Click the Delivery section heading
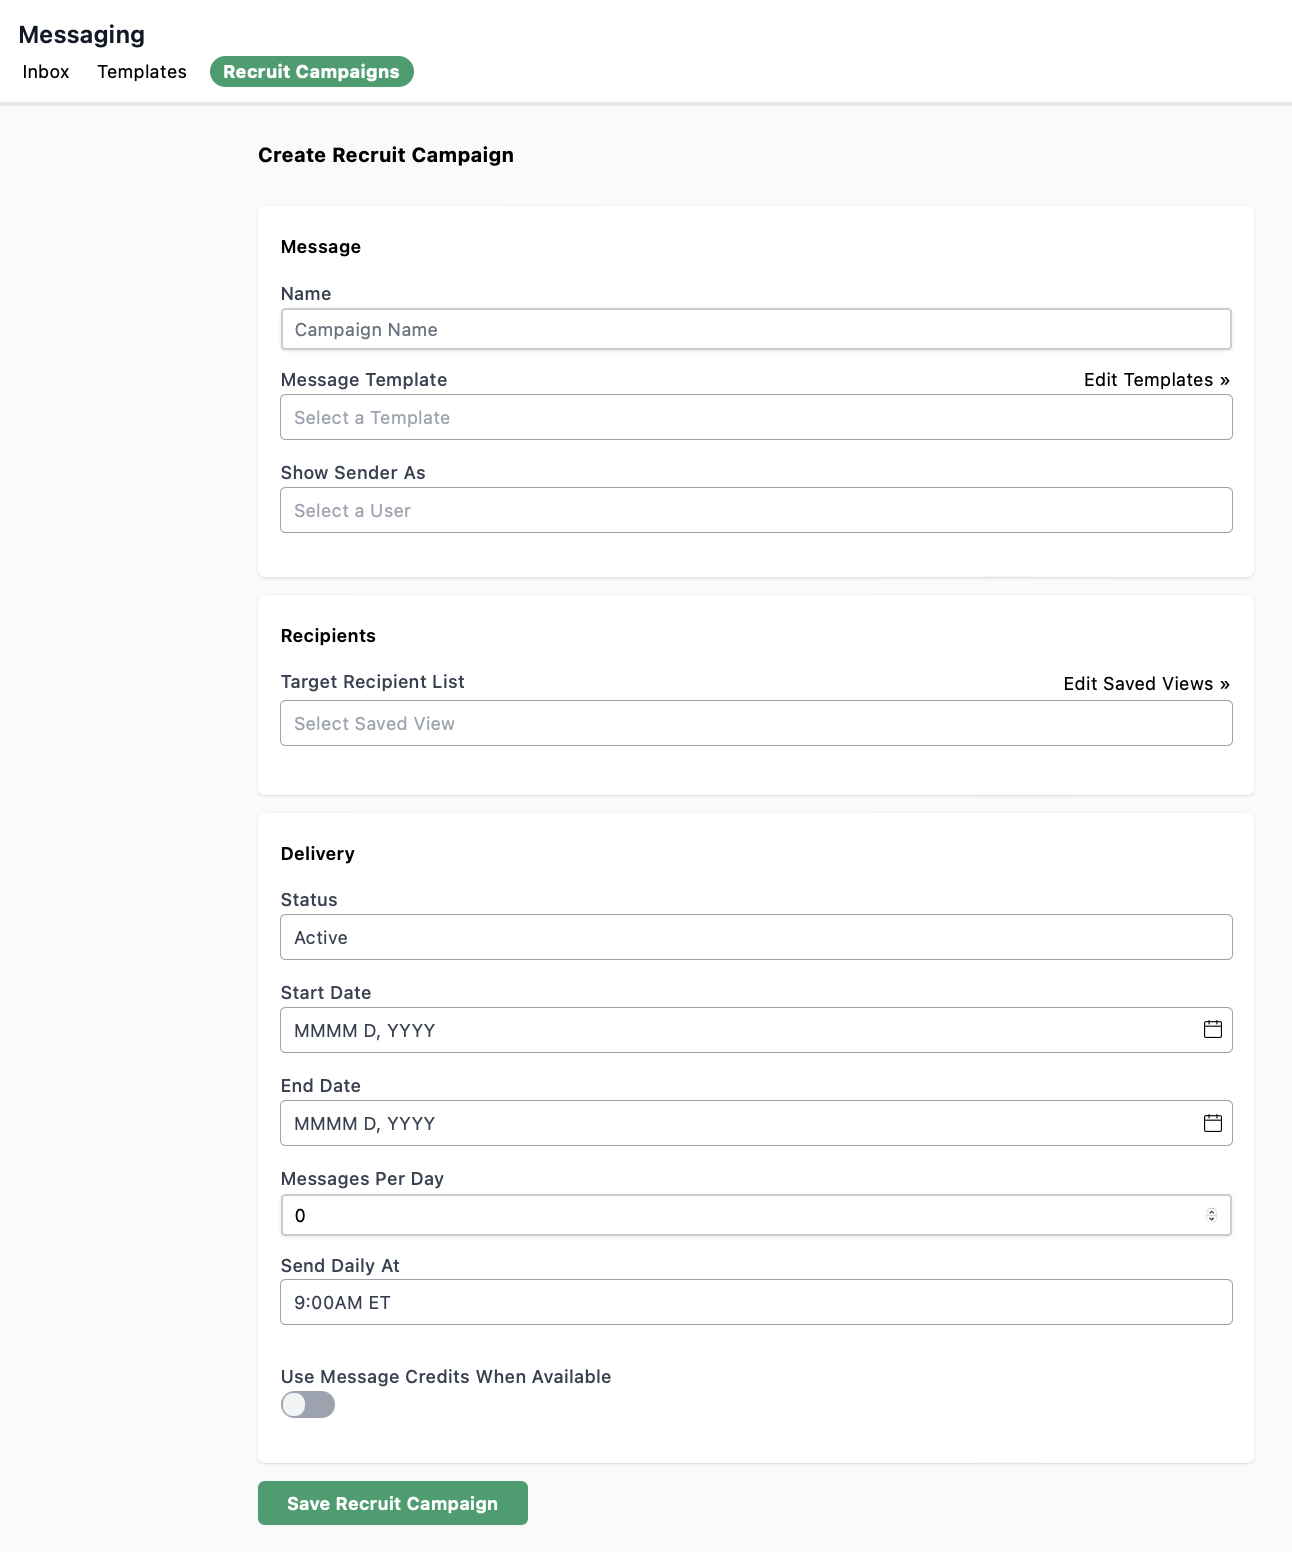1292x1552 pixels. (317, 854)
